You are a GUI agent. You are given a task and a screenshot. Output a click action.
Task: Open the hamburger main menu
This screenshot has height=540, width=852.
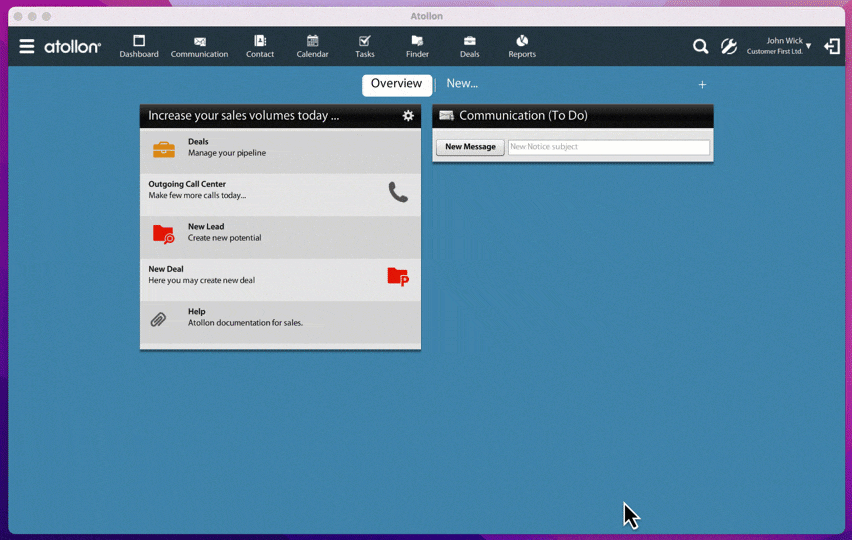[x=27, y=46]
